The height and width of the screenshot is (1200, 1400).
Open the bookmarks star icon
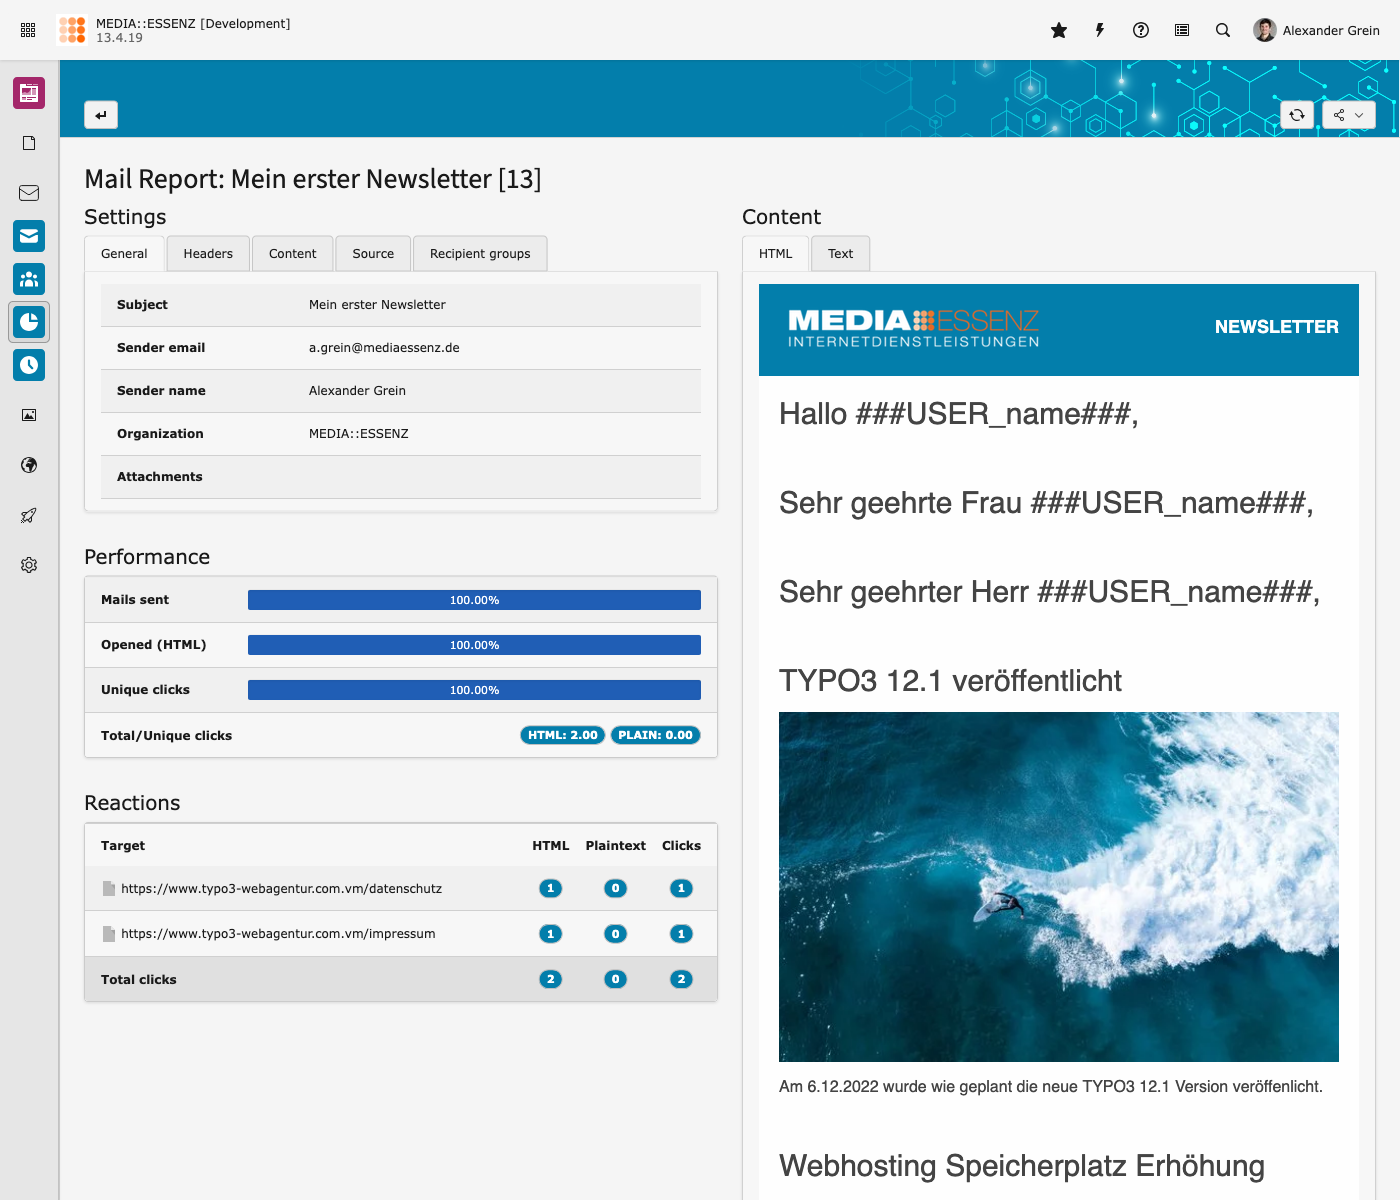coord(1059,30)
